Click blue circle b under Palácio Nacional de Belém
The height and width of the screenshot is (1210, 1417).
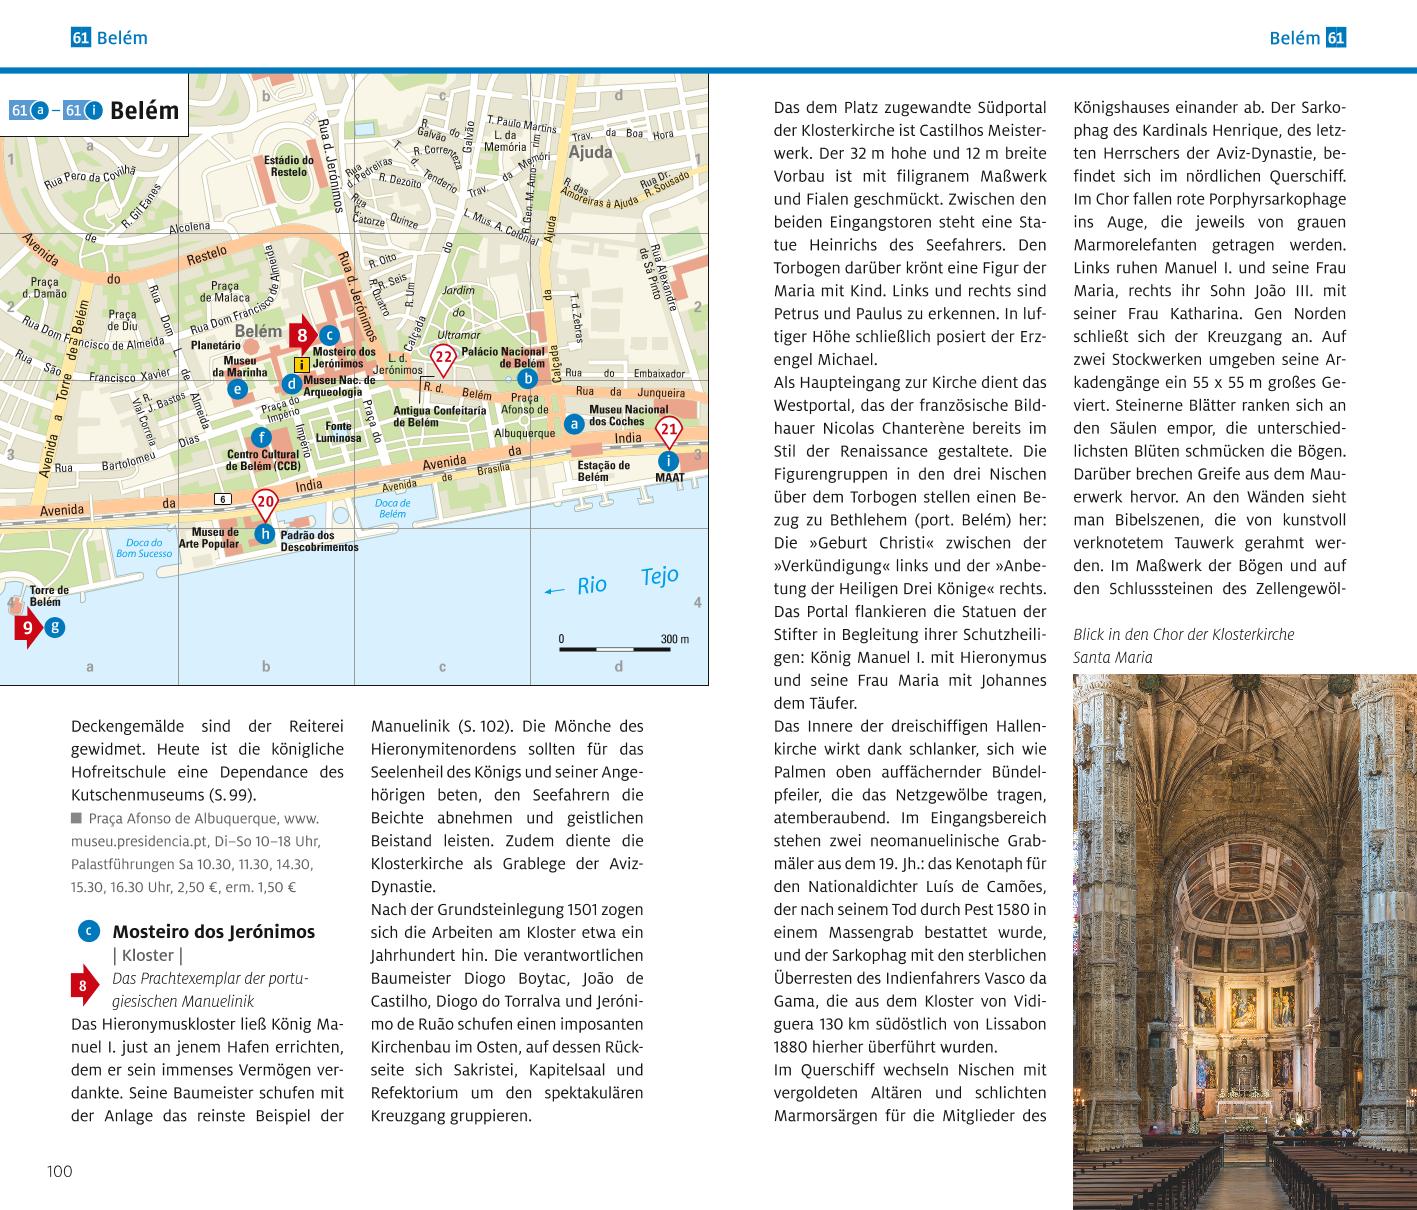point(529,378)
